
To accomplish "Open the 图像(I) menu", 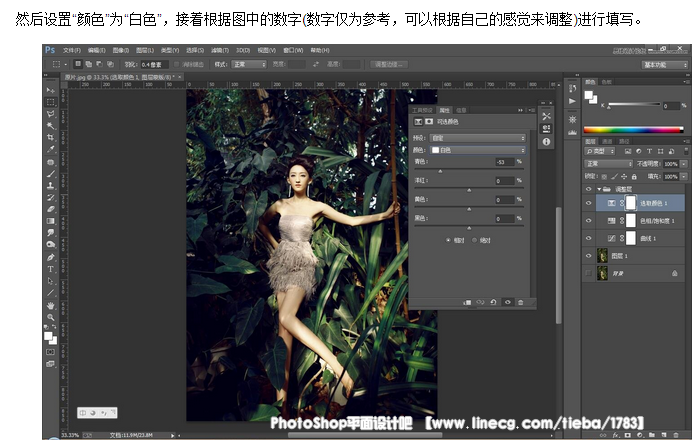I will pyautogui.click(x=121, y=50).
